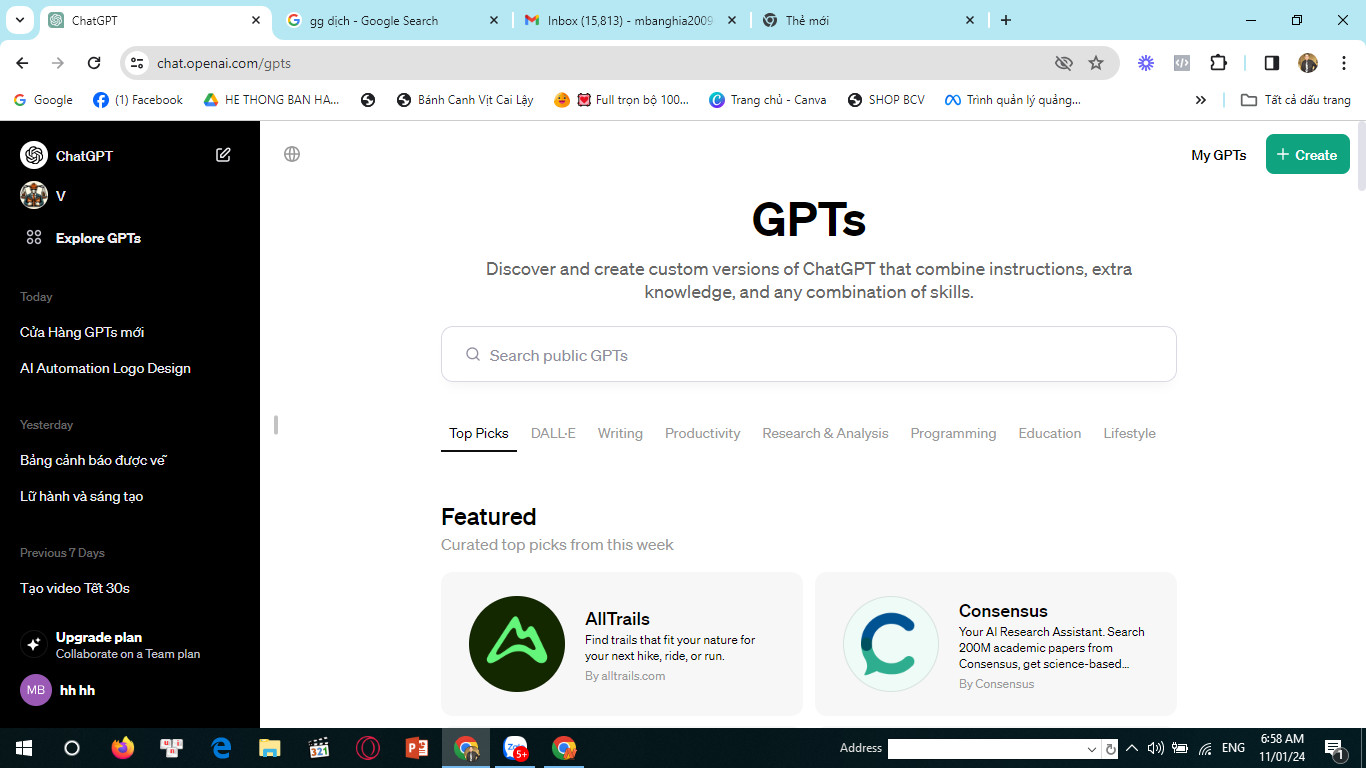Open the My GPTs link
The width and height of the screenshot is (1366, 768).
point(1218,155)
